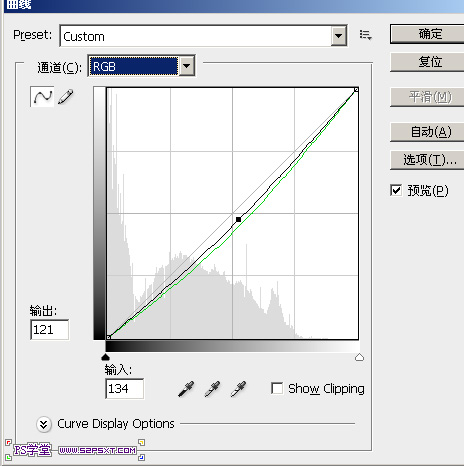Open the Preset dropdown list
The width and height of the screenshot is (464, 466).
[x=339, y=36]
